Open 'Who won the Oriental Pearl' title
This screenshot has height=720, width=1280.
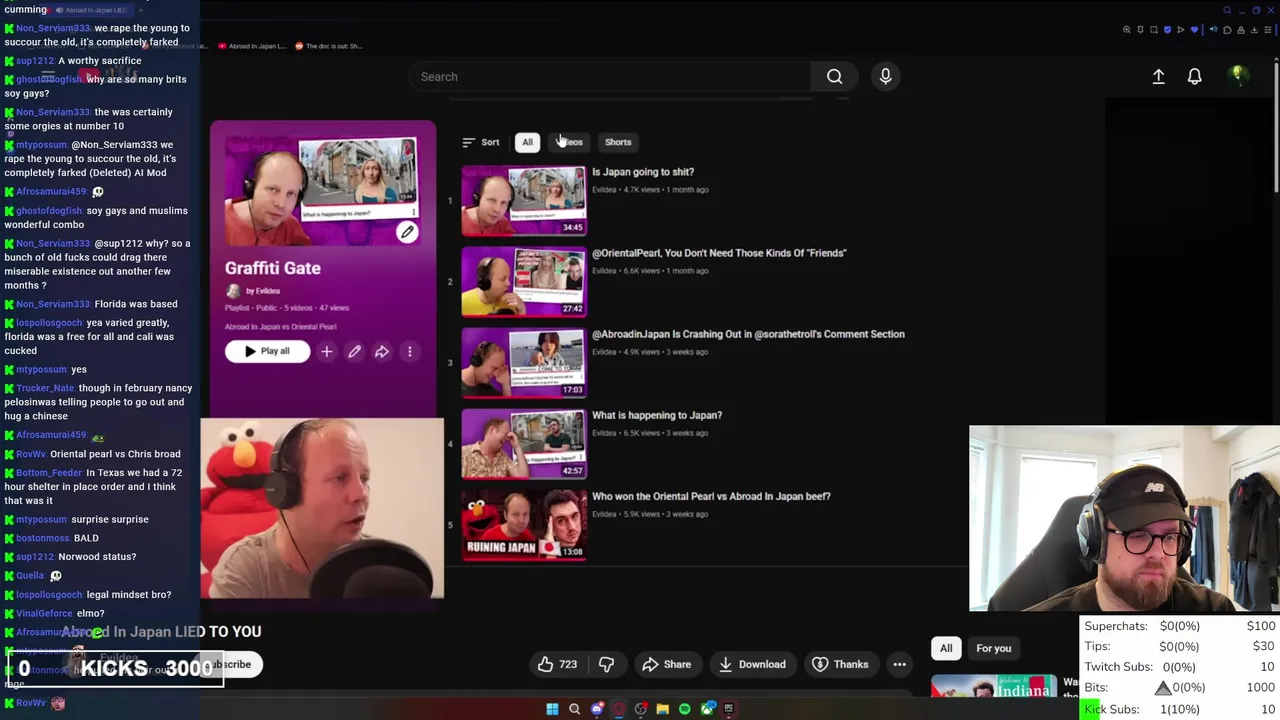pyautogui.click(x=711, y=496)
